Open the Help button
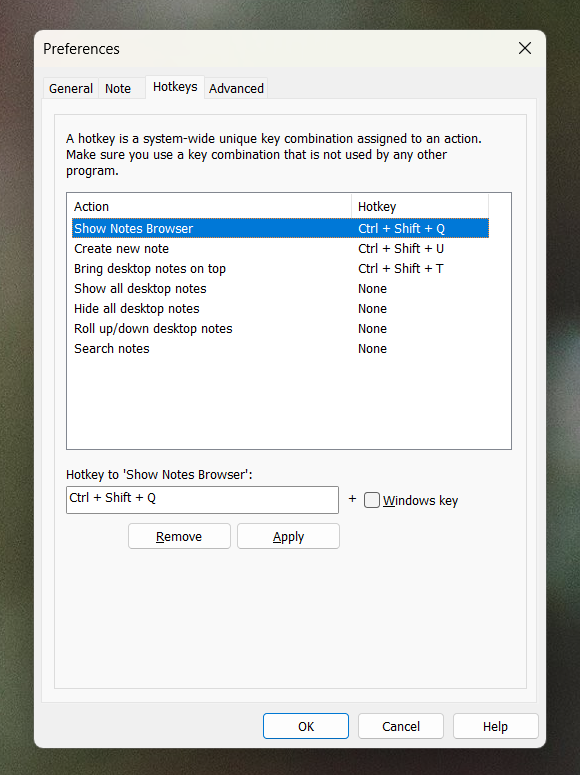580x775 pixels. tap(495, 726)
